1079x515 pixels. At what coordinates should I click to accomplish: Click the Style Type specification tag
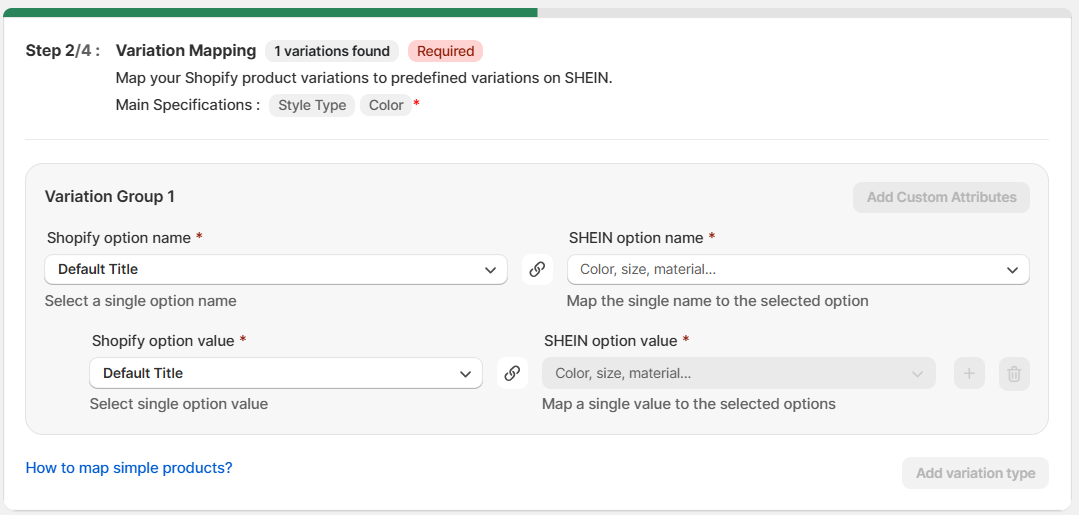coord(312,105)
